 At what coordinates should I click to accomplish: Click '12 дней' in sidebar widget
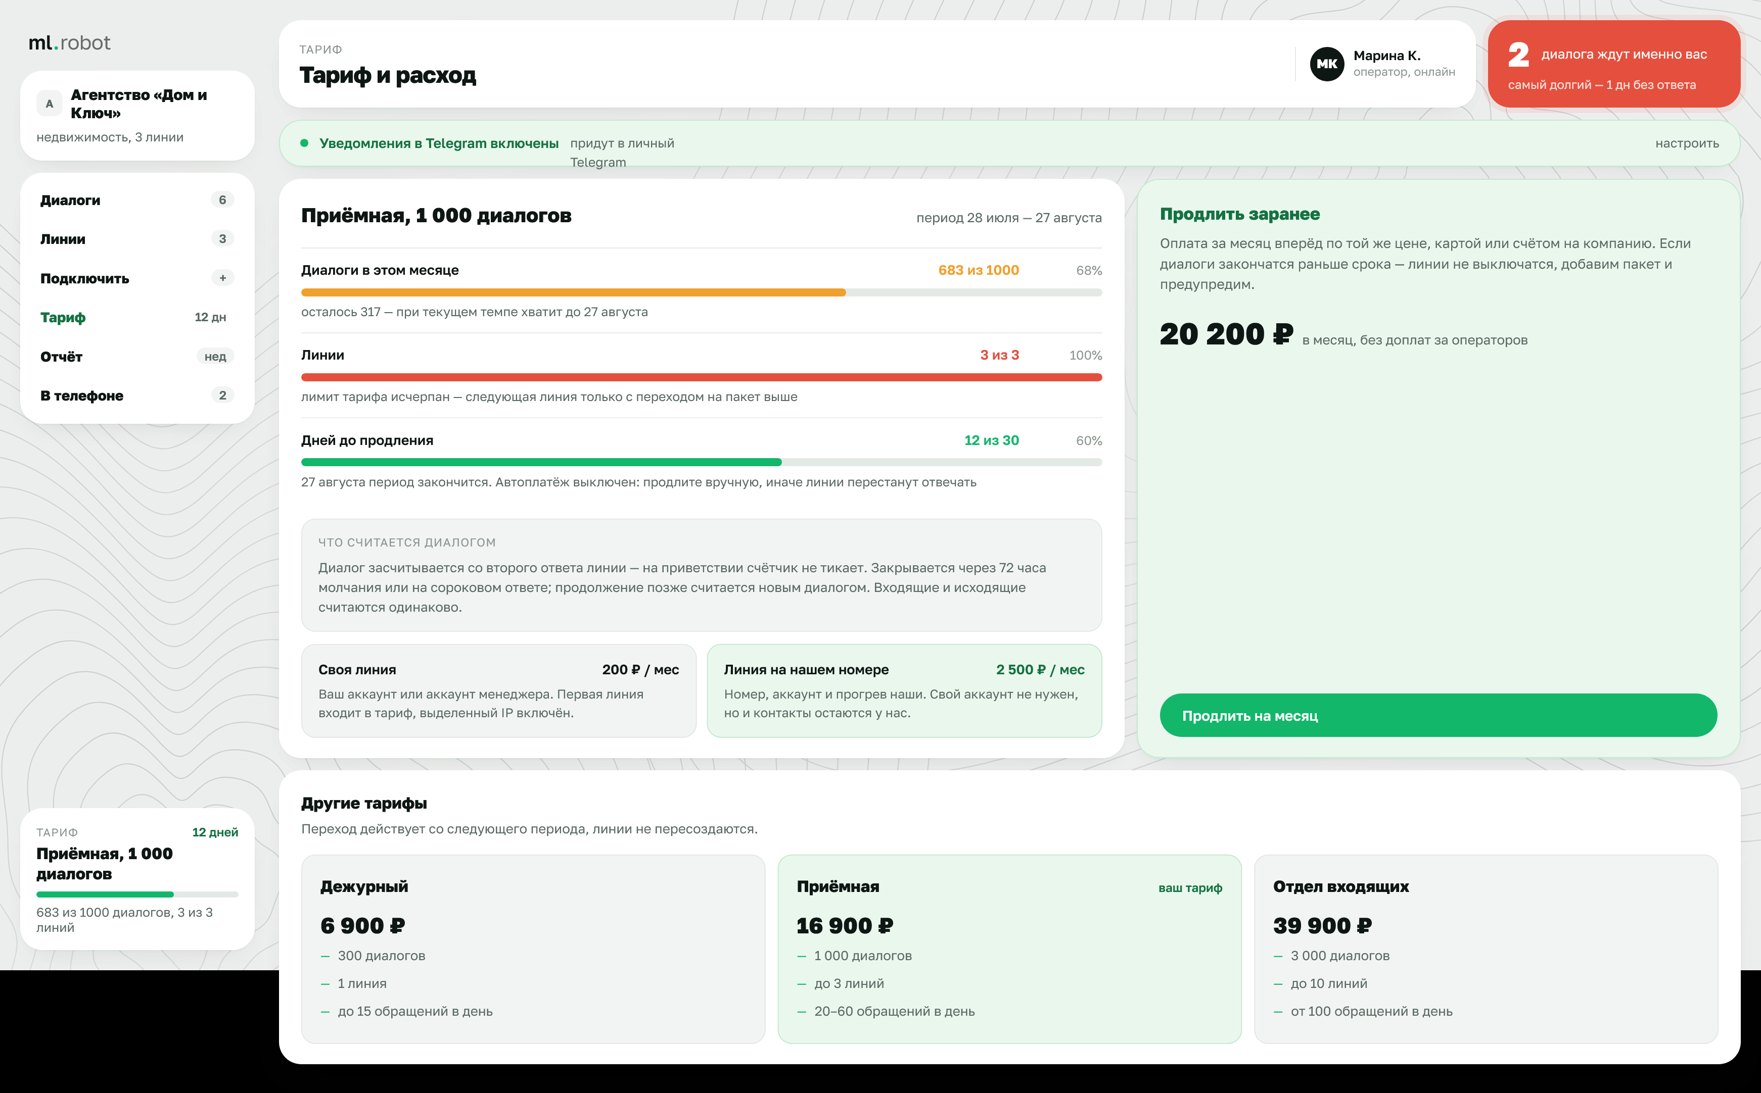(x=215, y=832)
